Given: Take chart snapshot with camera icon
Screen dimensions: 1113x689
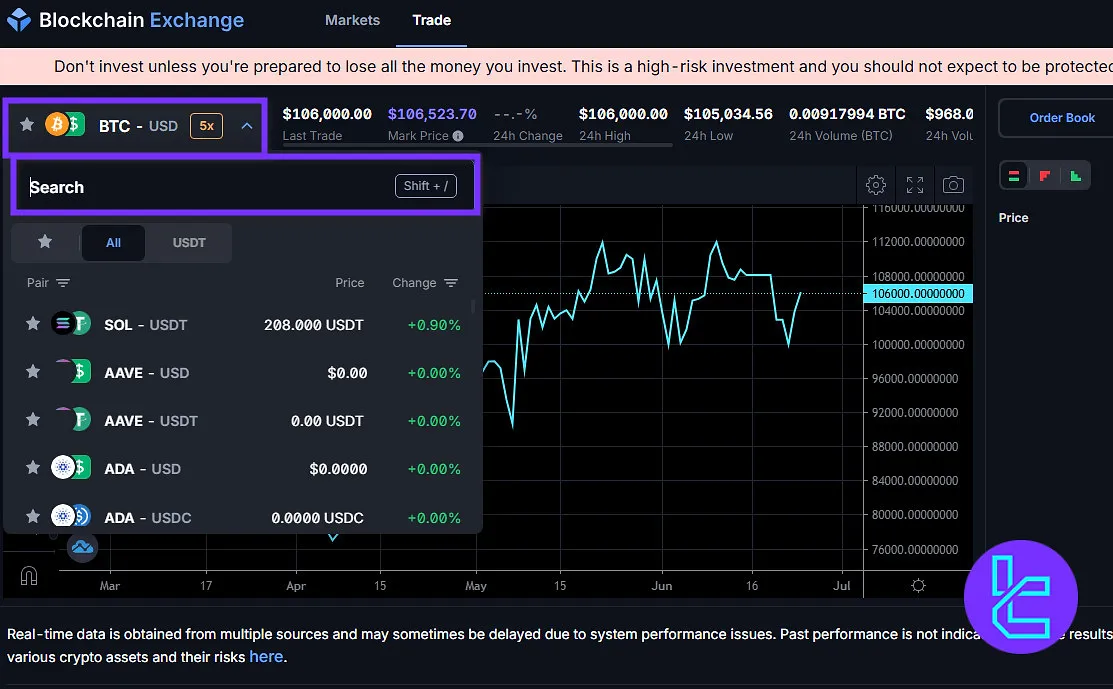Looking at the screenshot, I should pos(953,185).
